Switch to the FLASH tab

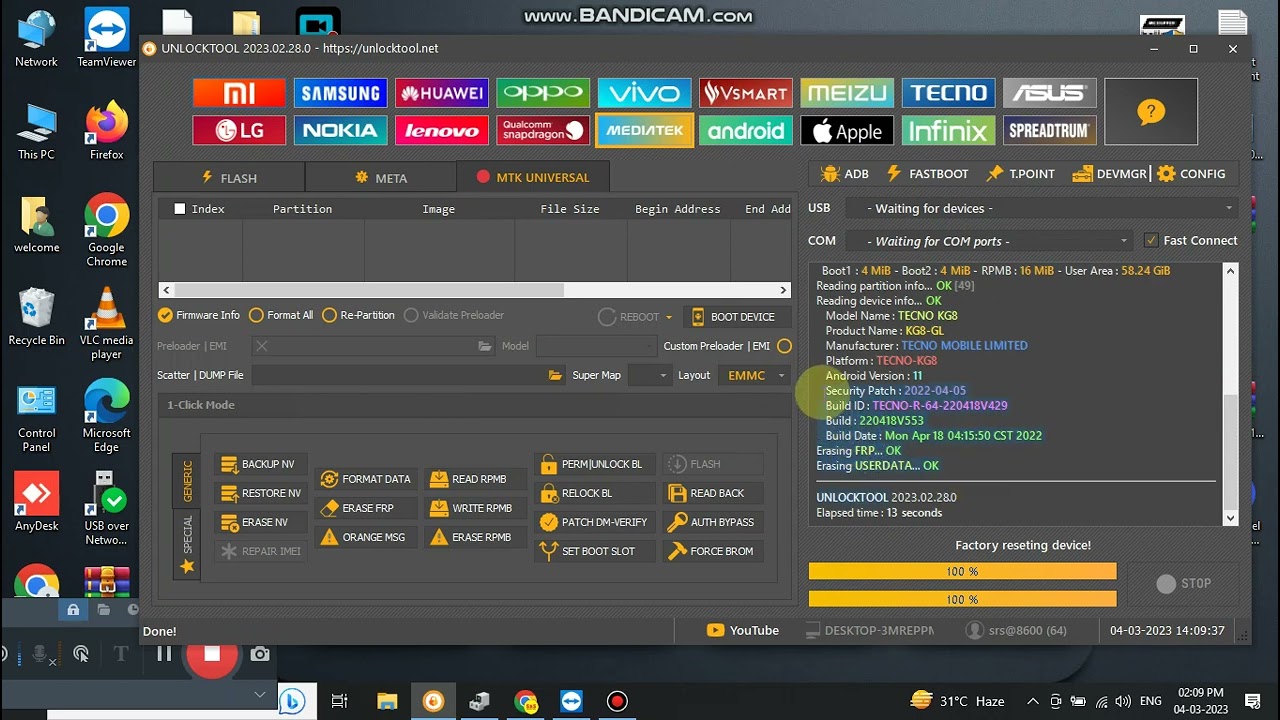229,177
